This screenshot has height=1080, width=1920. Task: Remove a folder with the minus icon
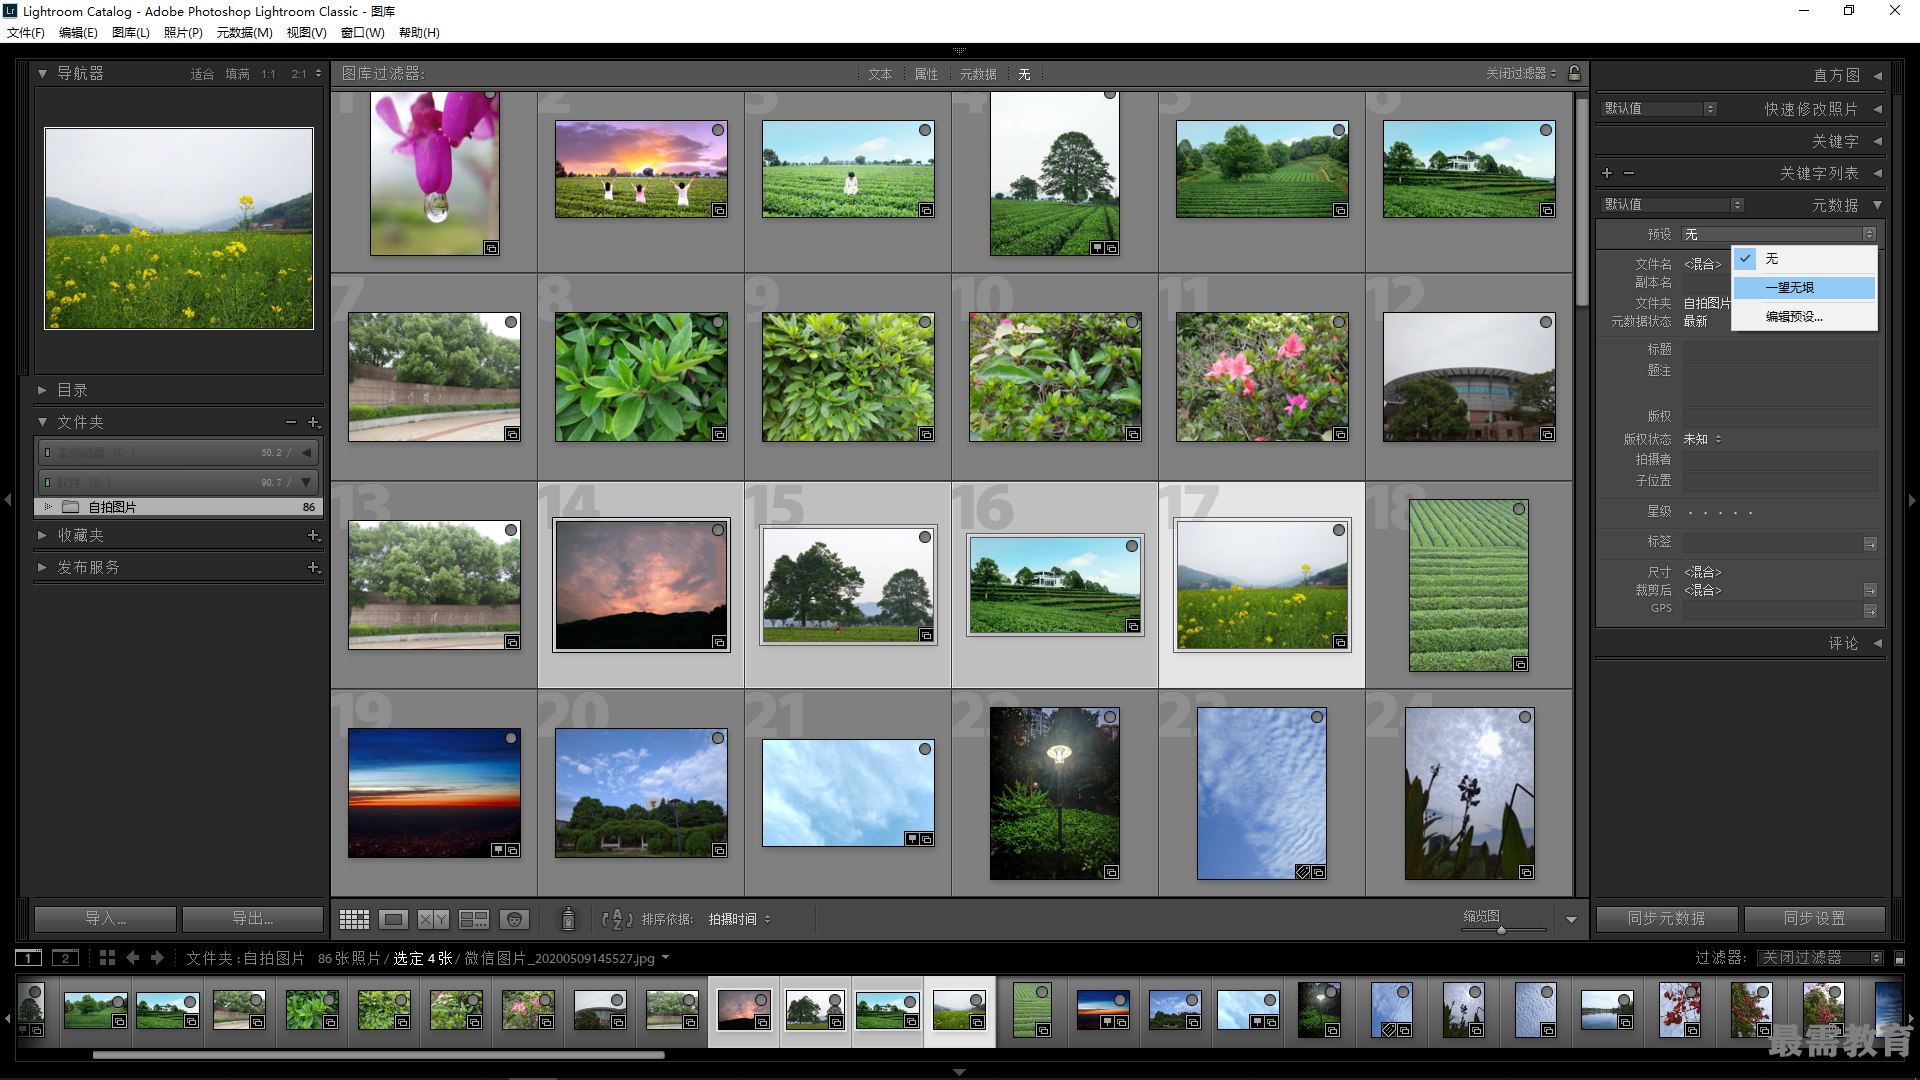click(x=291, y=422)
